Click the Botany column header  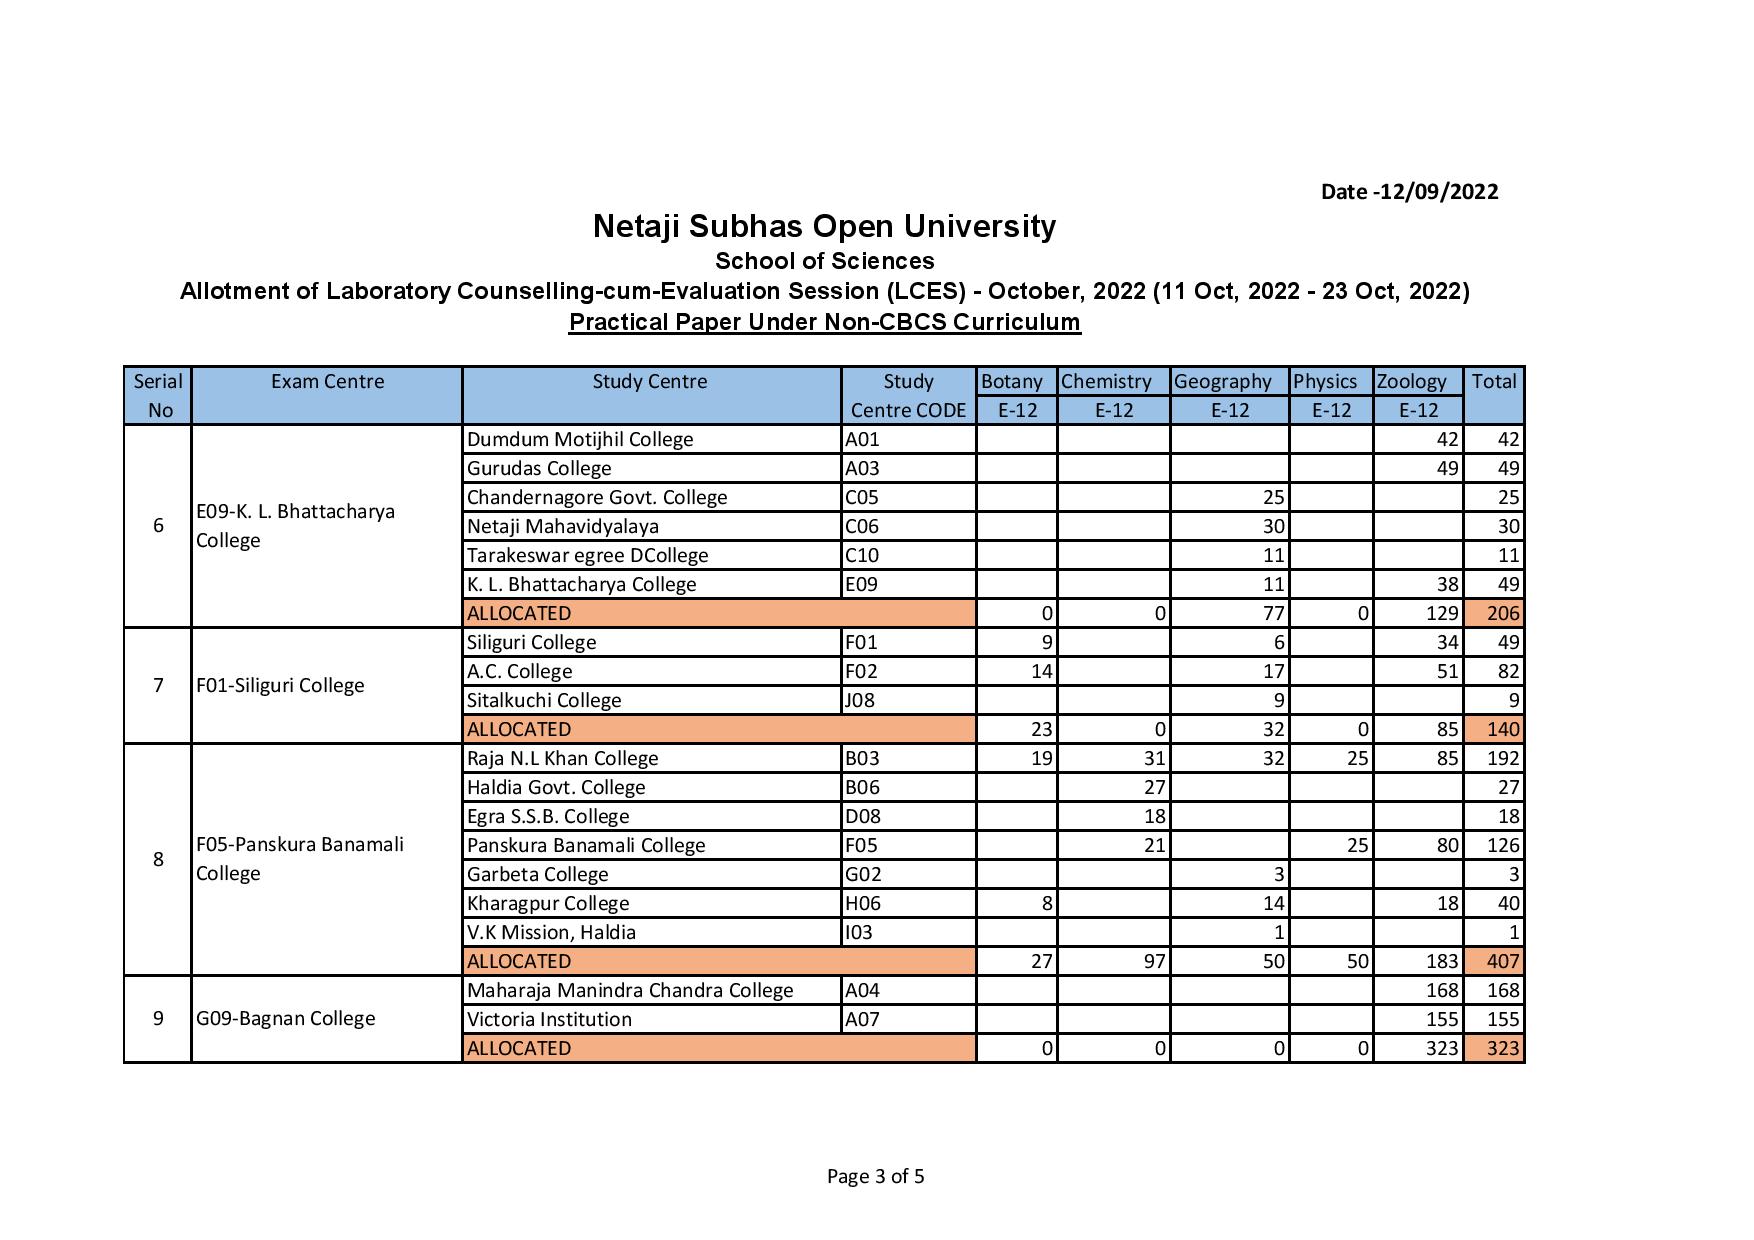tap(1012, 381)
